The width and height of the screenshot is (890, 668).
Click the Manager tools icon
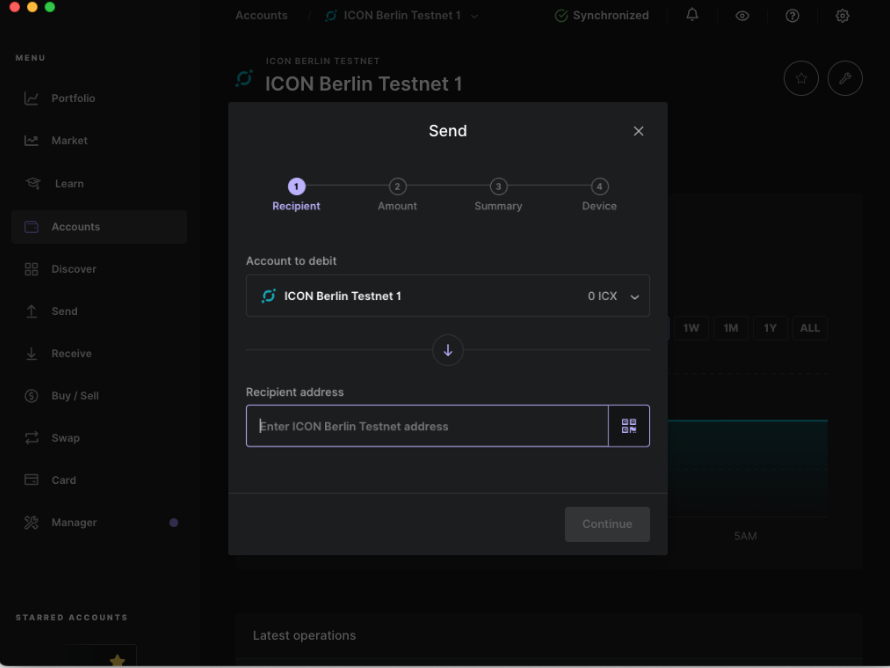(32, 523)
